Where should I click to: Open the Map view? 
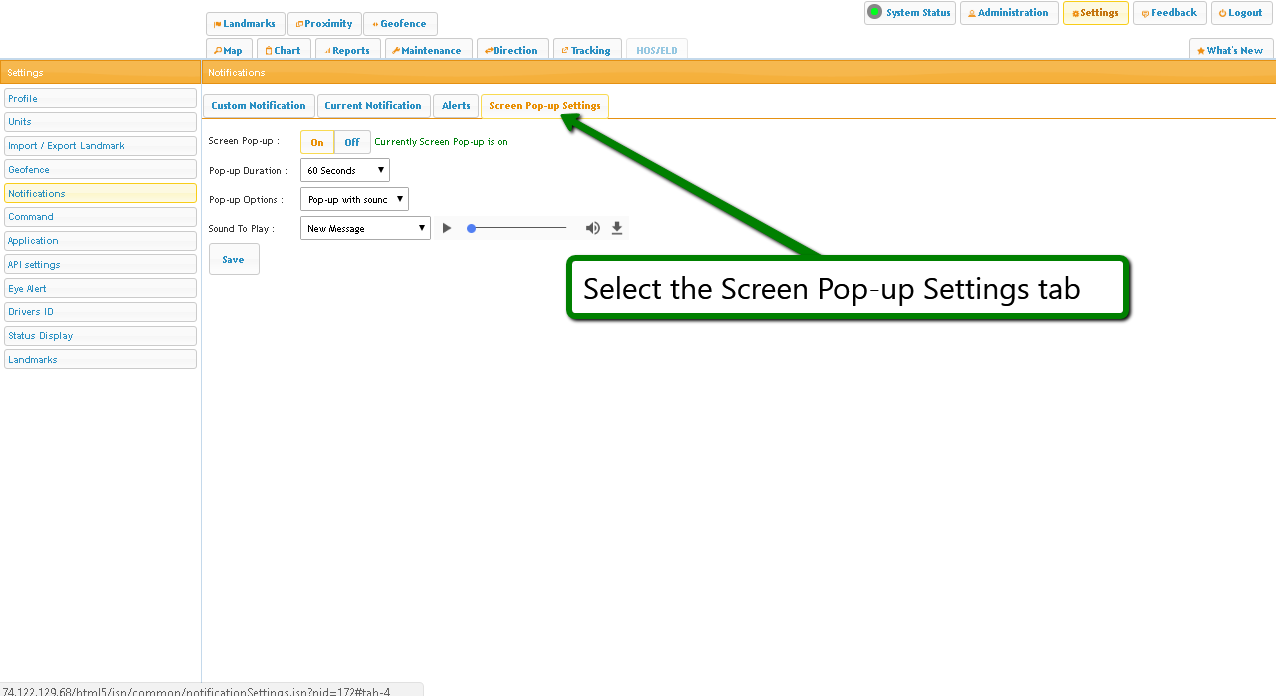[x=228, y=50]
